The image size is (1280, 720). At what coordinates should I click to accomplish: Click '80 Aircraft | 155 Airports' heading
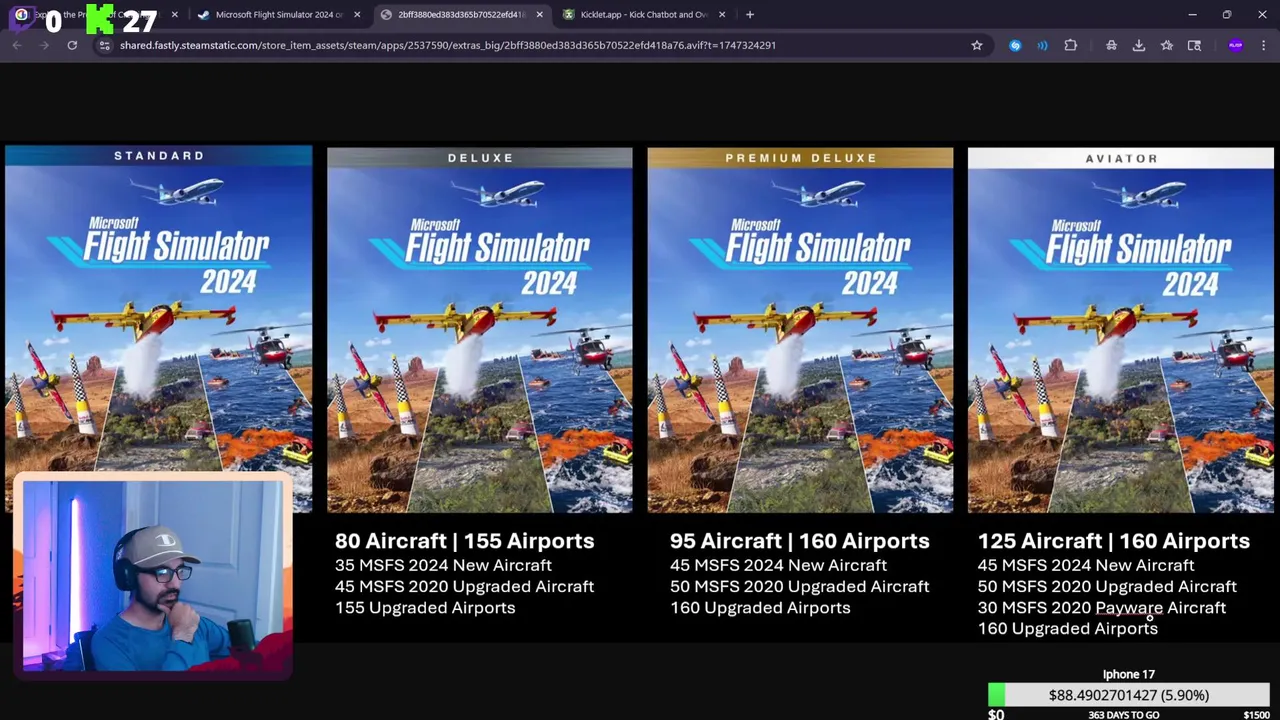pos(464,541)
